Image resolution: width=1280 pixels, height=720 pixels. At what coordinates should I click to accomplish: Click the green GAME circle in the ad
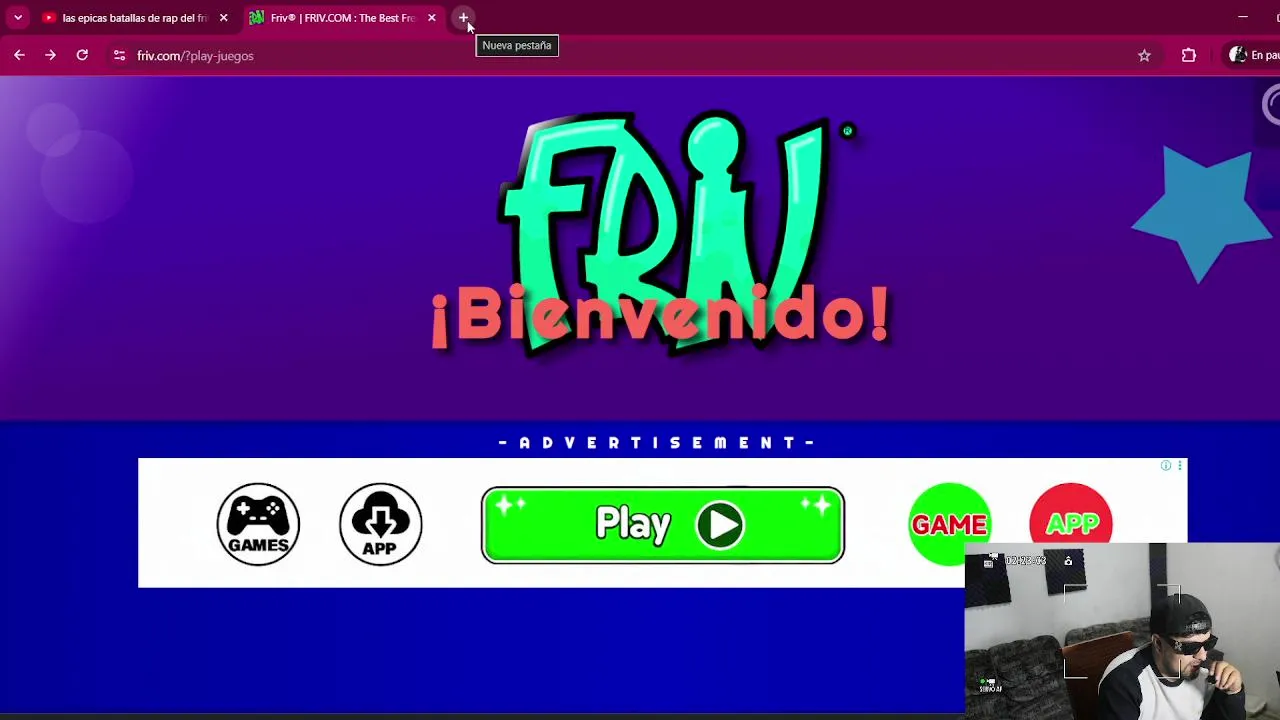click(949, 524)
